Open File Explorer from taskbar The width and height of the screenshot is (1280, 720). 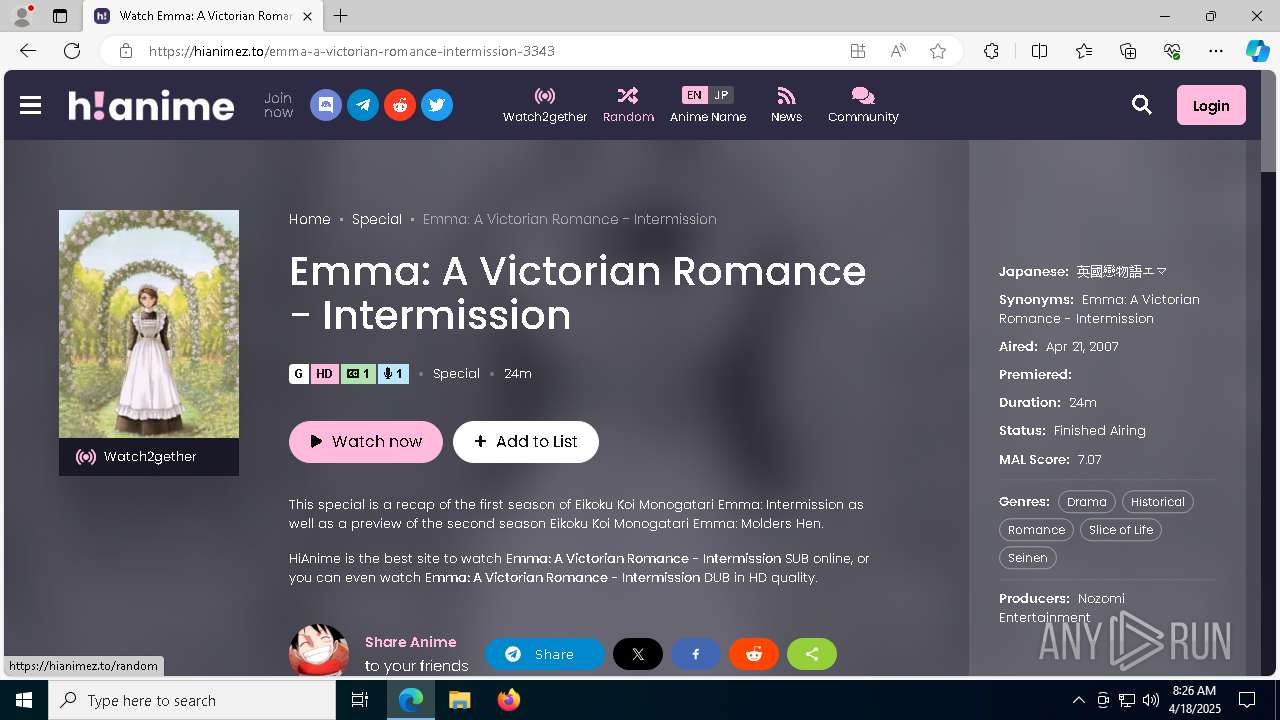click(459, 700)
